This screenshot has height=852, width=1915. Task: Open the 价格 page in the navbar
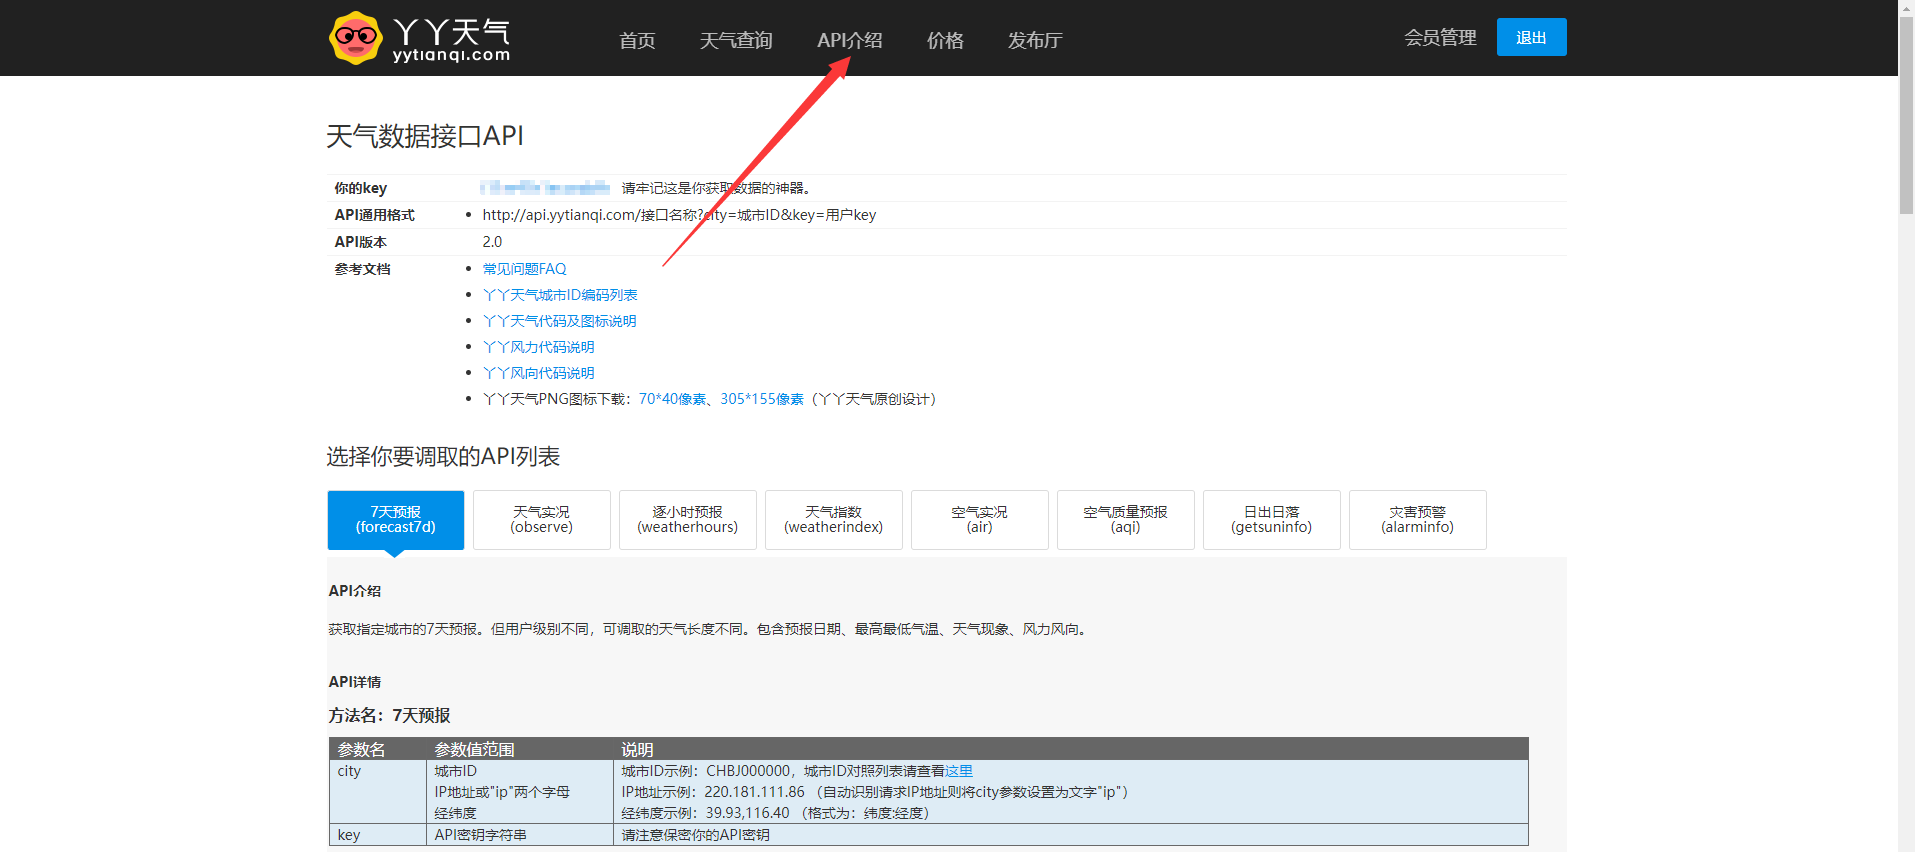click(945, 40)
